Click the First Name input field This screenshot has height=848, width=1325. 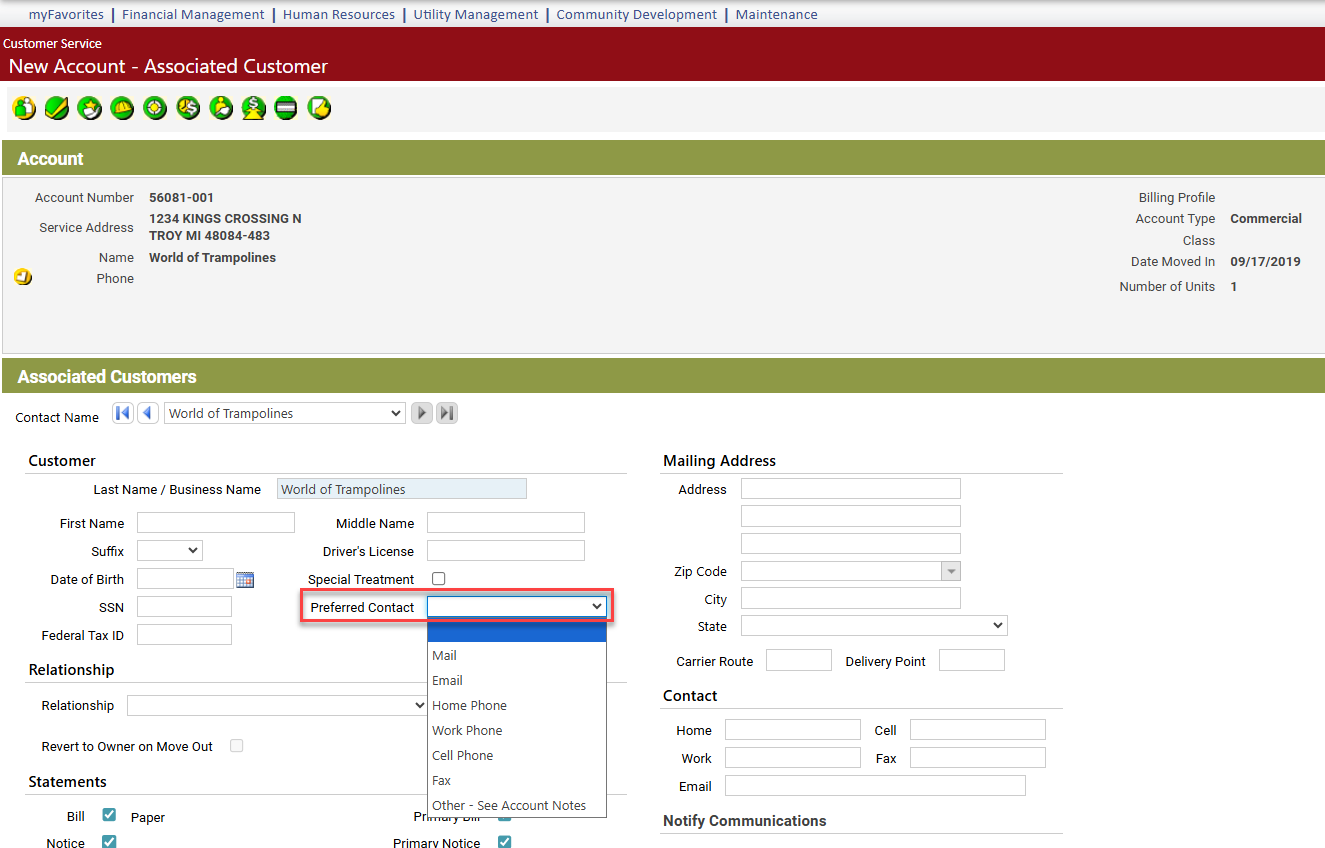coord(216,523)
